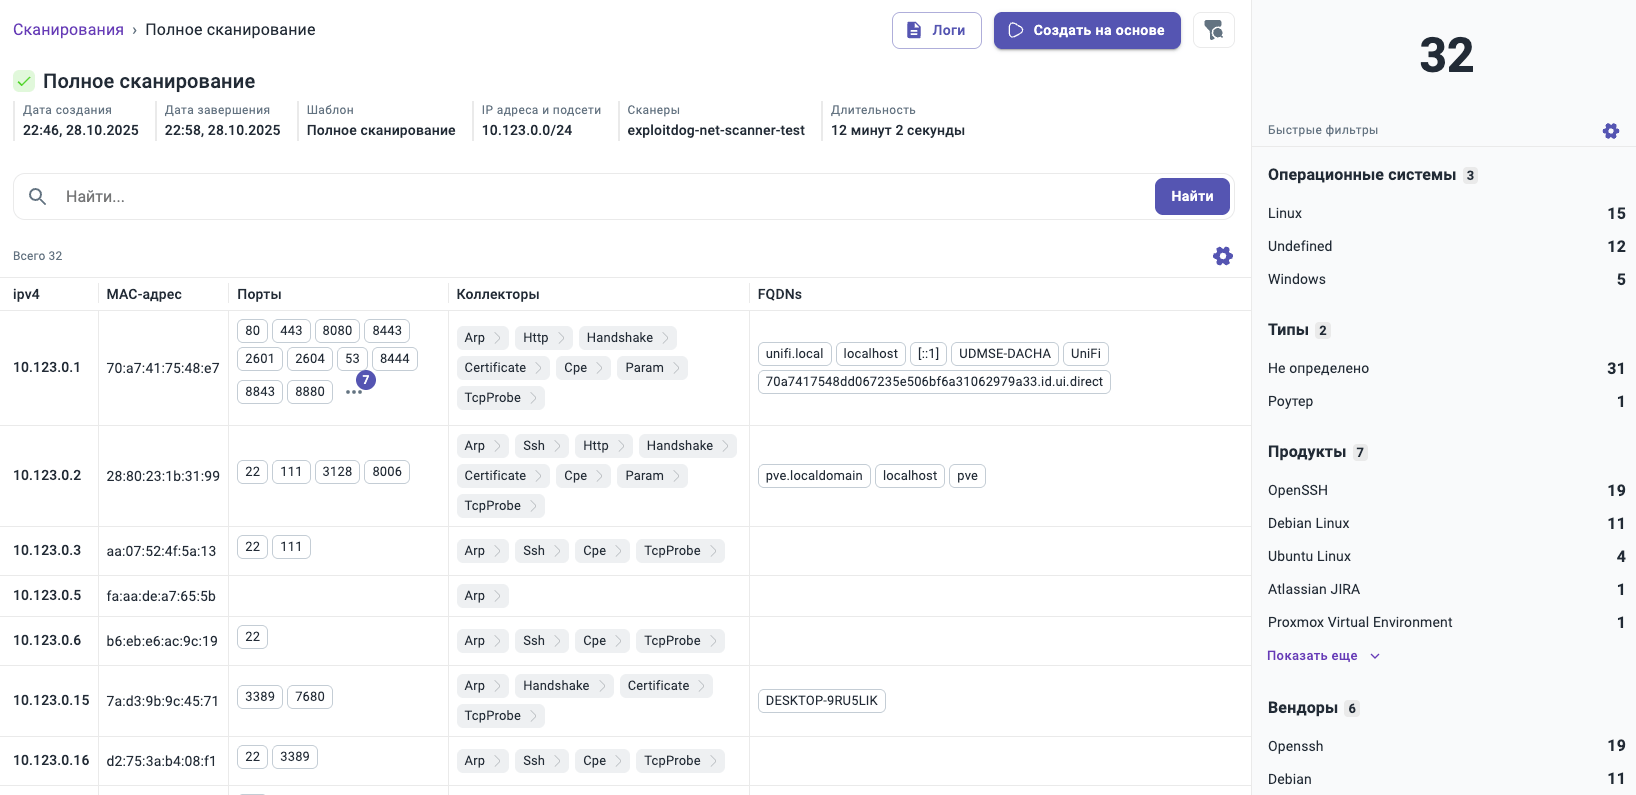Click port 8443 tag for 10.123.0.1
This screenshot has width=1636, height=795.
pyautogui.click(x=387, y=331)
